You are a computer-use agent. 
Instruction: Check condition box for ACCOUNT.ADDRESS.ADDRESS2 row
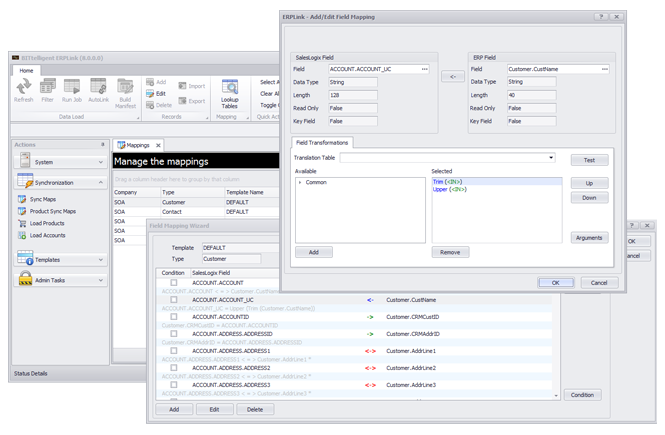coord(174,368)
